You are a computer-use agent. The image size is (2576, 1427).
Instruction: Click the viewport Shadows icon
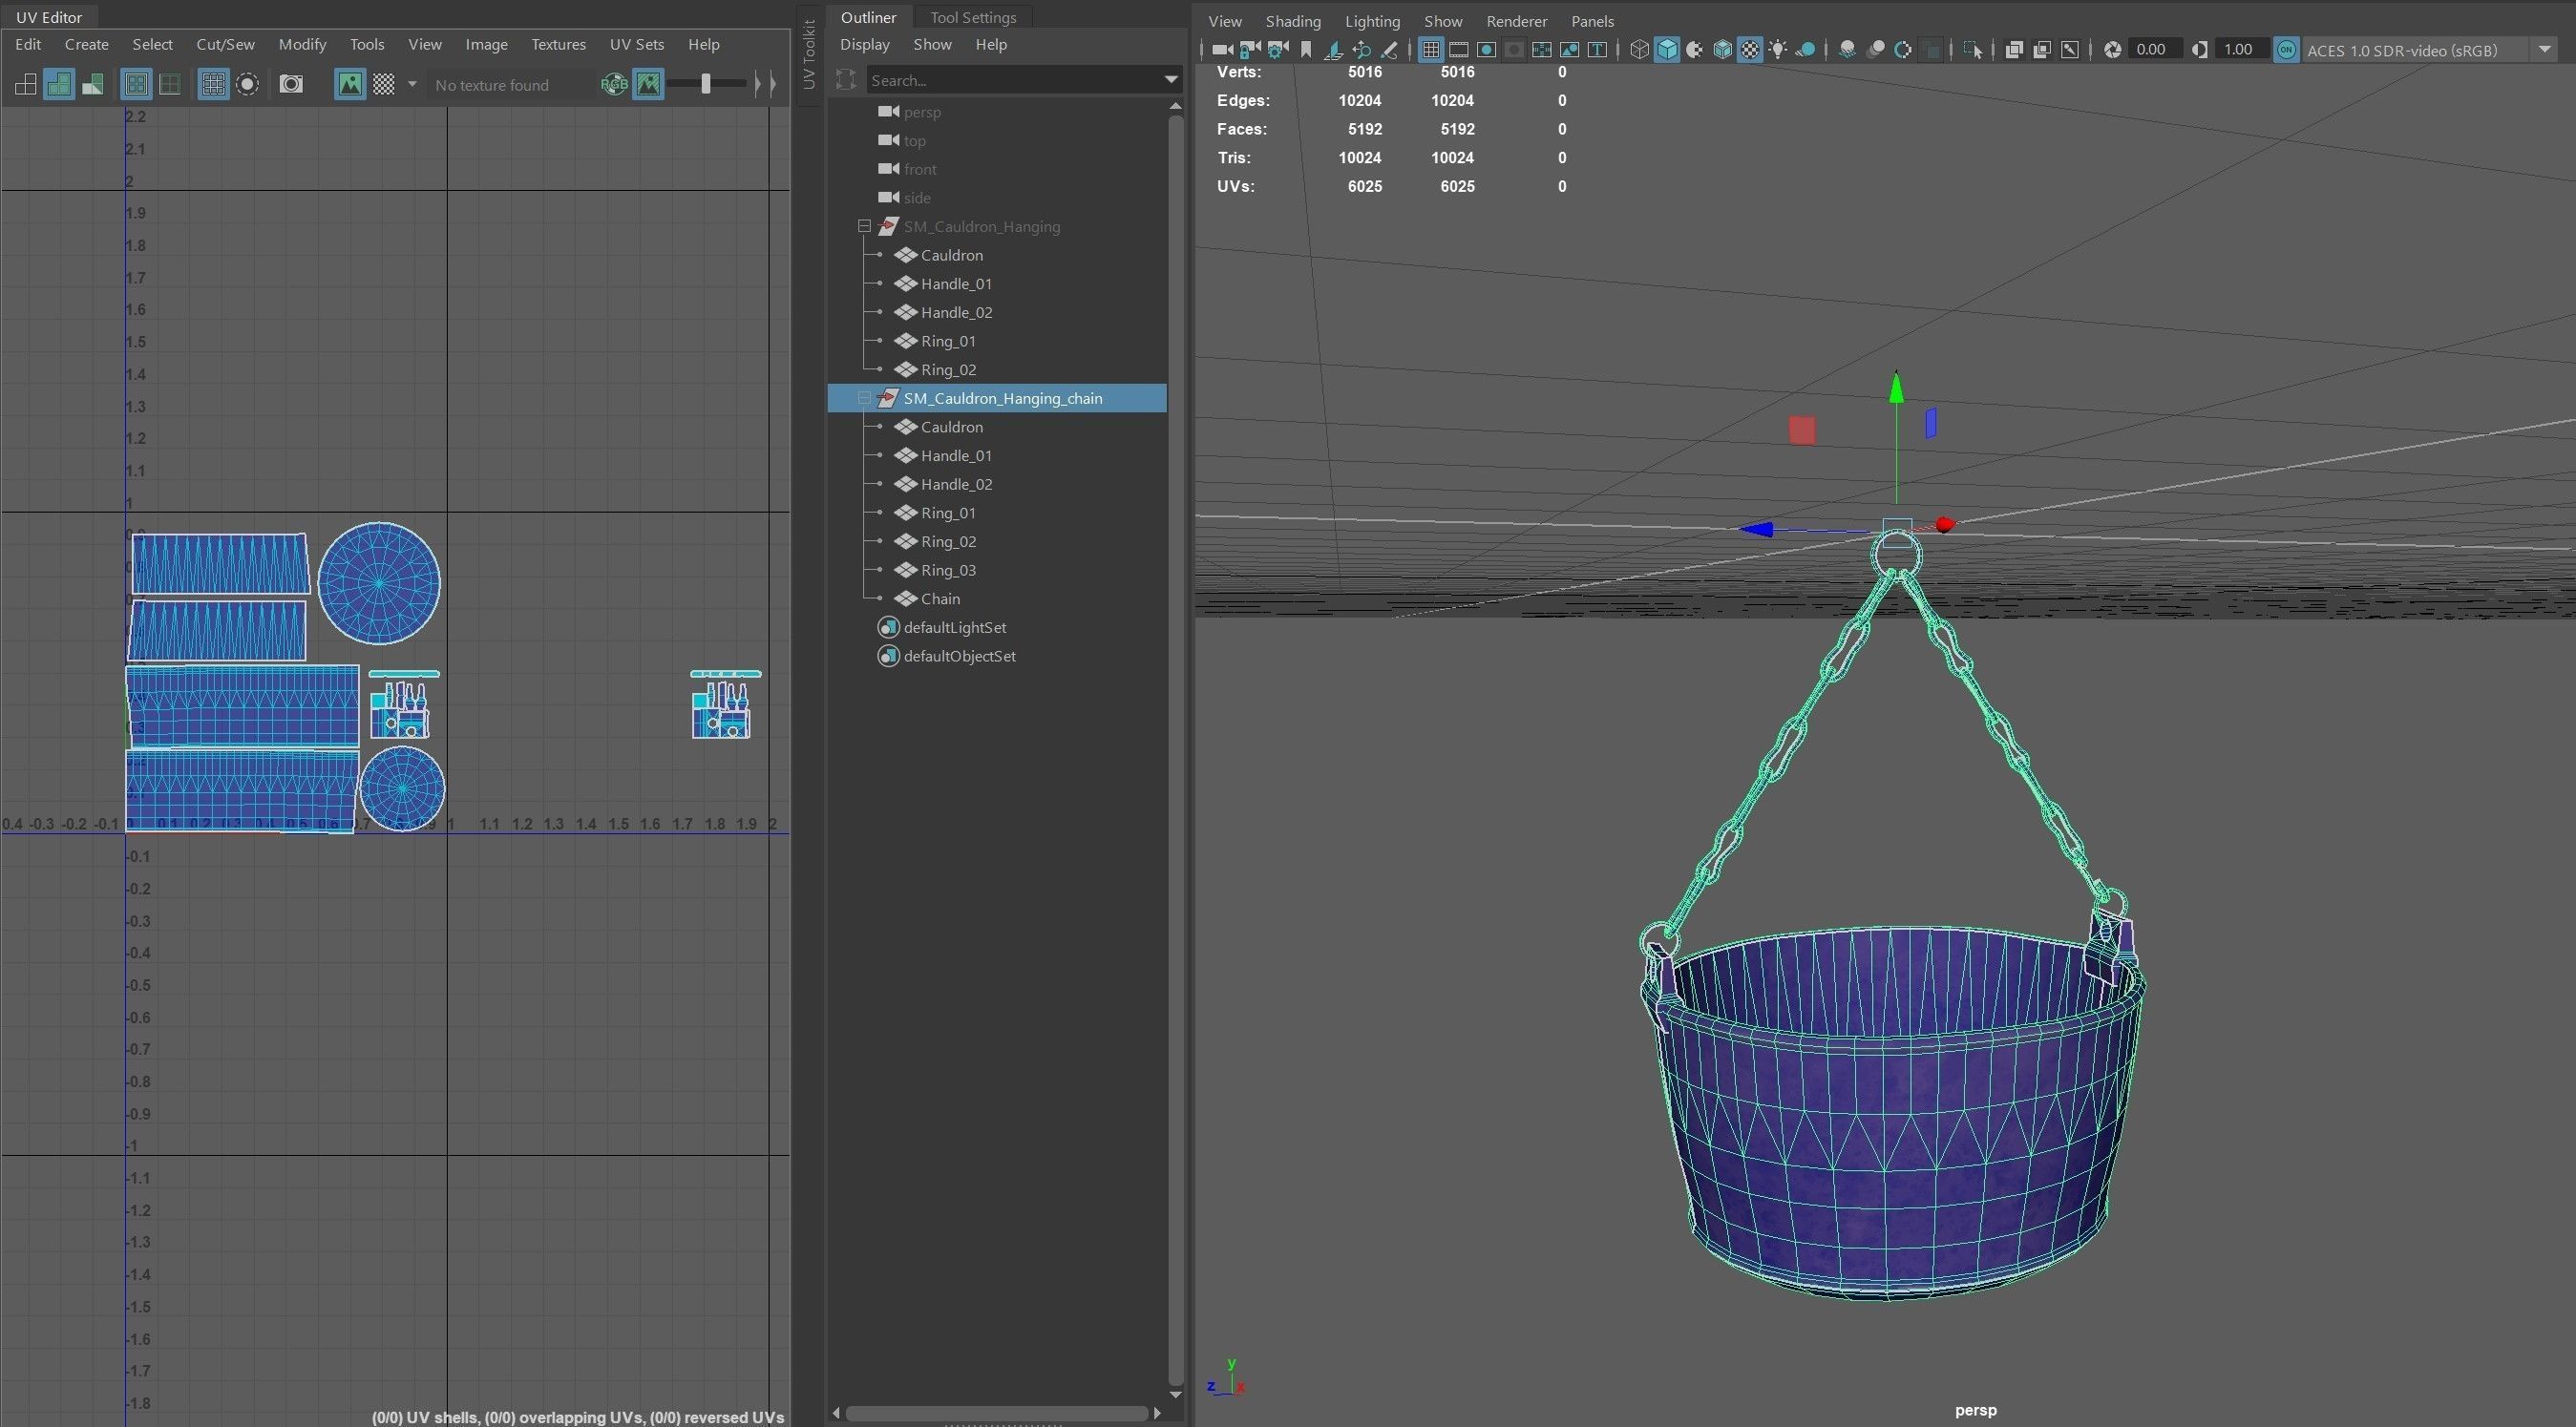[1806, 49]
